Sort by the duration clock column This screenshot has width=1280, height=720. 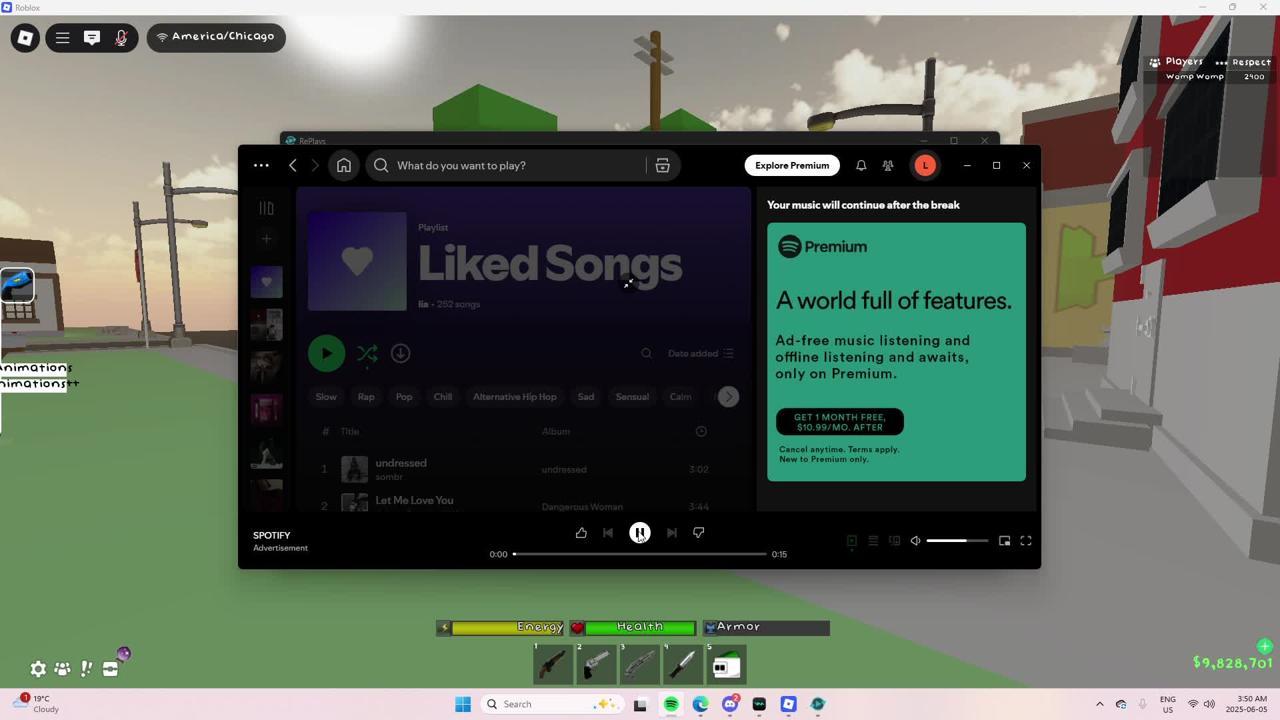pos(701,431)
